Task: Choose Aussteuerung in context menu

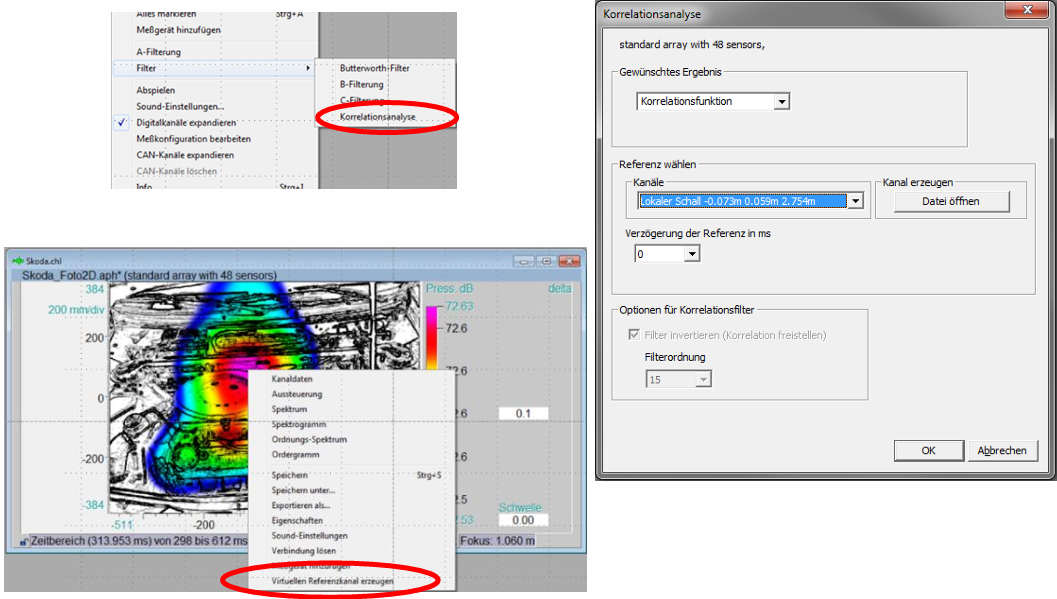Action: click(297, 394)
